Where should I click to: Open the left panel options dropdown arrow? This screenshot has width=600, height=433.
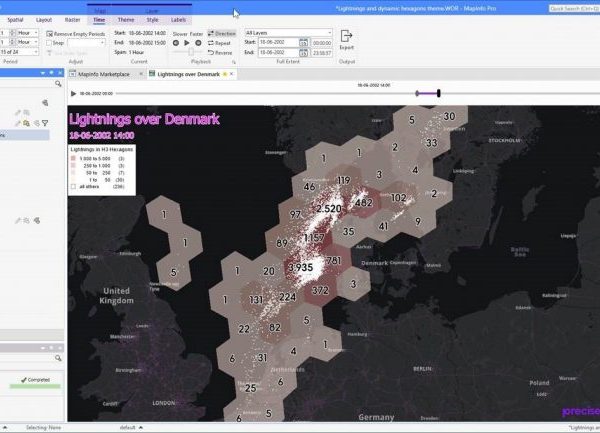click(42, 73)
